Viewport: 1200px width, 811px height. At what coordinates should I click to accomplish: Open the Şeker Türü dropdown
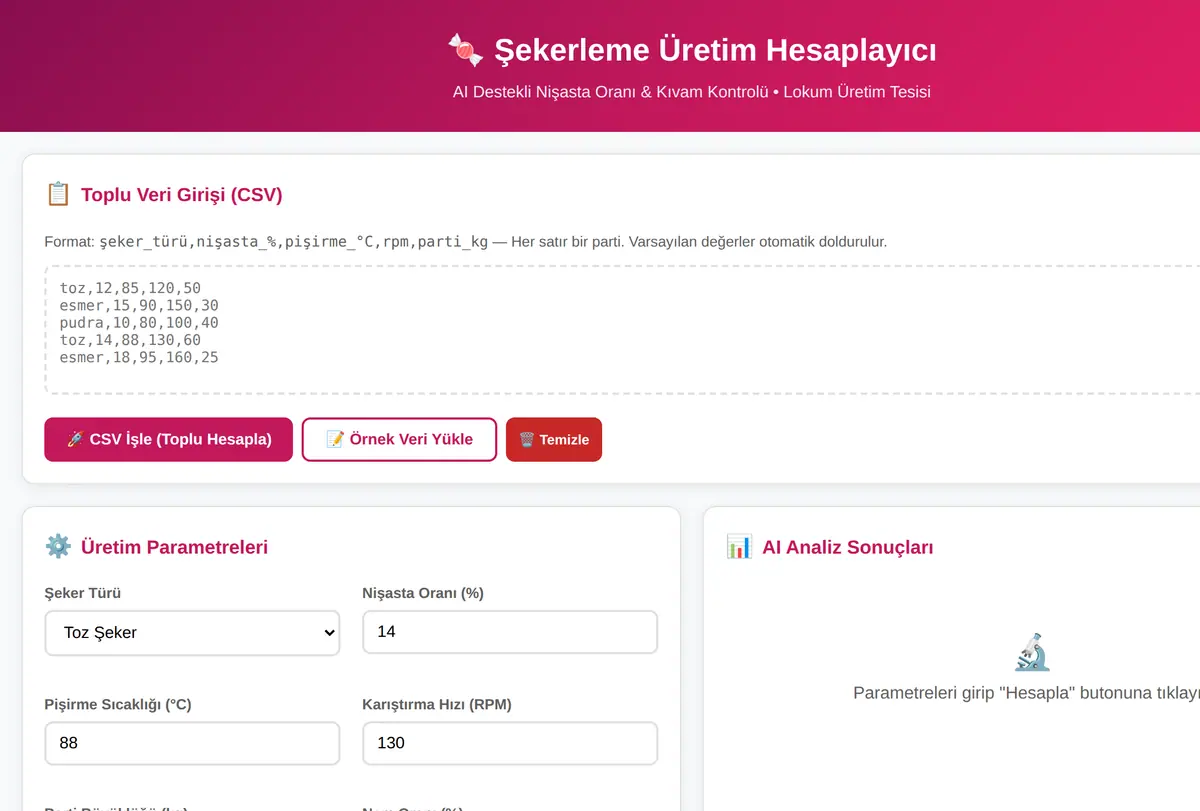(192, 632)
